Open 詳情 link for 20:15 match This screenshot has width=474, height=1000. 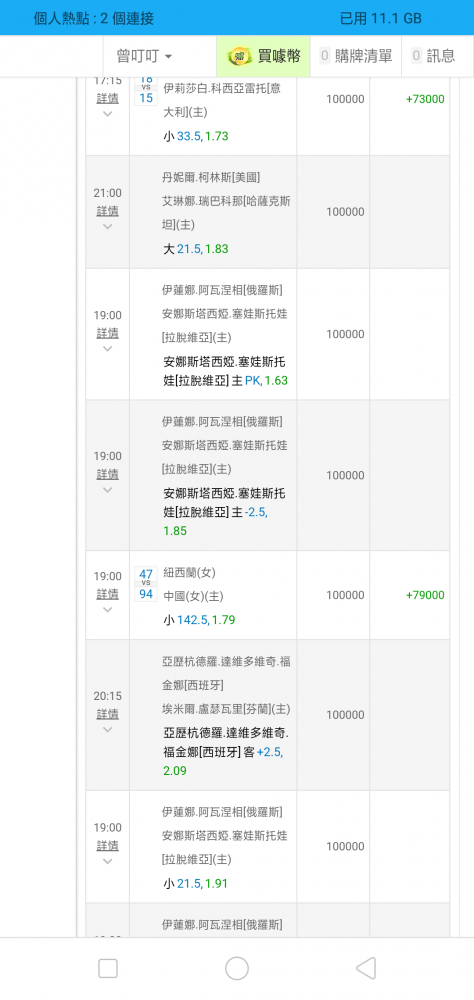tap(107, 714)
